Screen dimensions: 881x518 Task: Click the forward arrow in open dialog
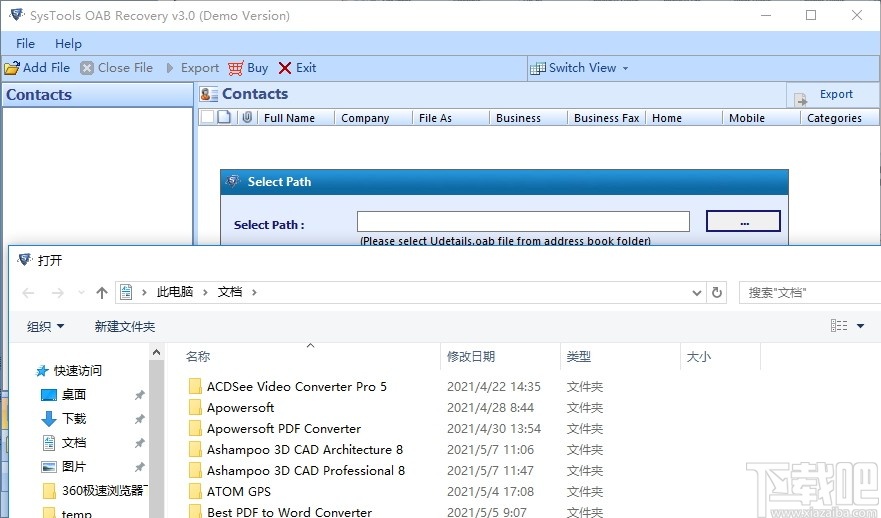pyautogui.click(x=58, y=293)
